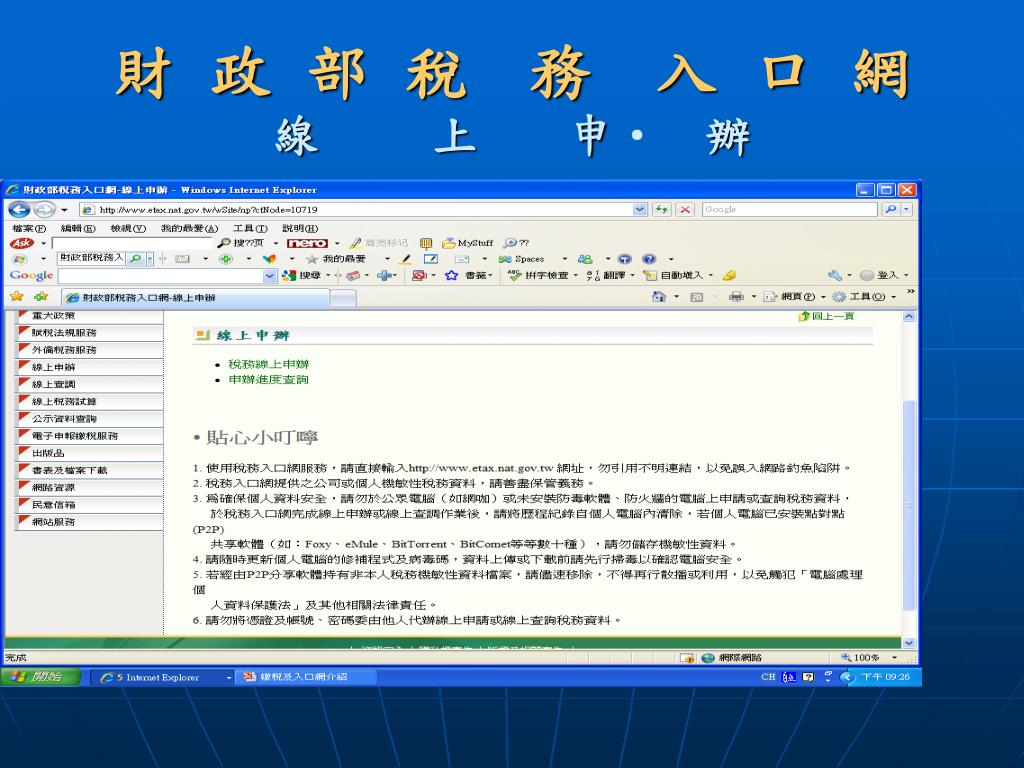The width and height of the screenshot is (1024, 768).
Task: Open the 檢視(V) menu
Action: click(128, 228)
